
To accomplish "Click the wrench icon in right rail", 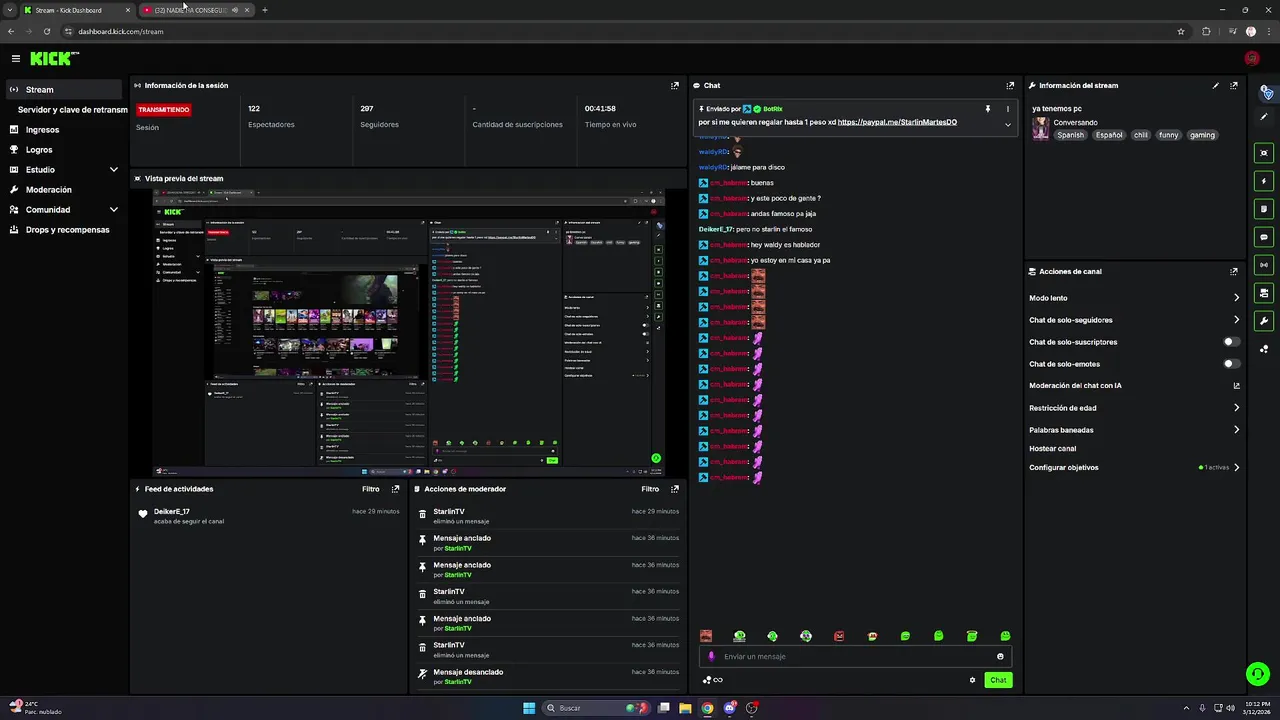I will coord(1265,321).
